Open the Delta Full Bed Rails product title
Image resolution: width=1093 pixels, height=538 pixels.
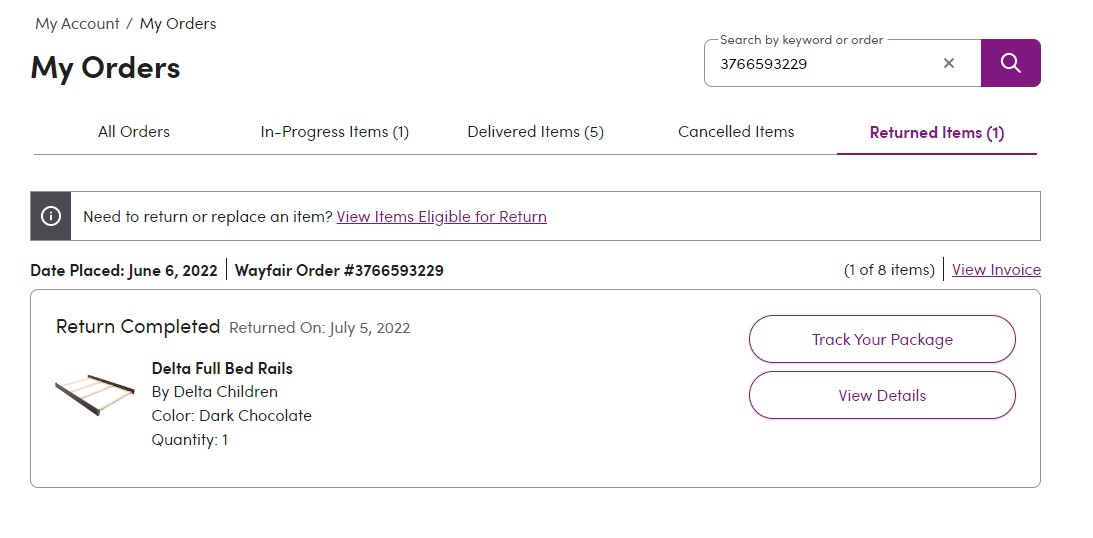222,368
